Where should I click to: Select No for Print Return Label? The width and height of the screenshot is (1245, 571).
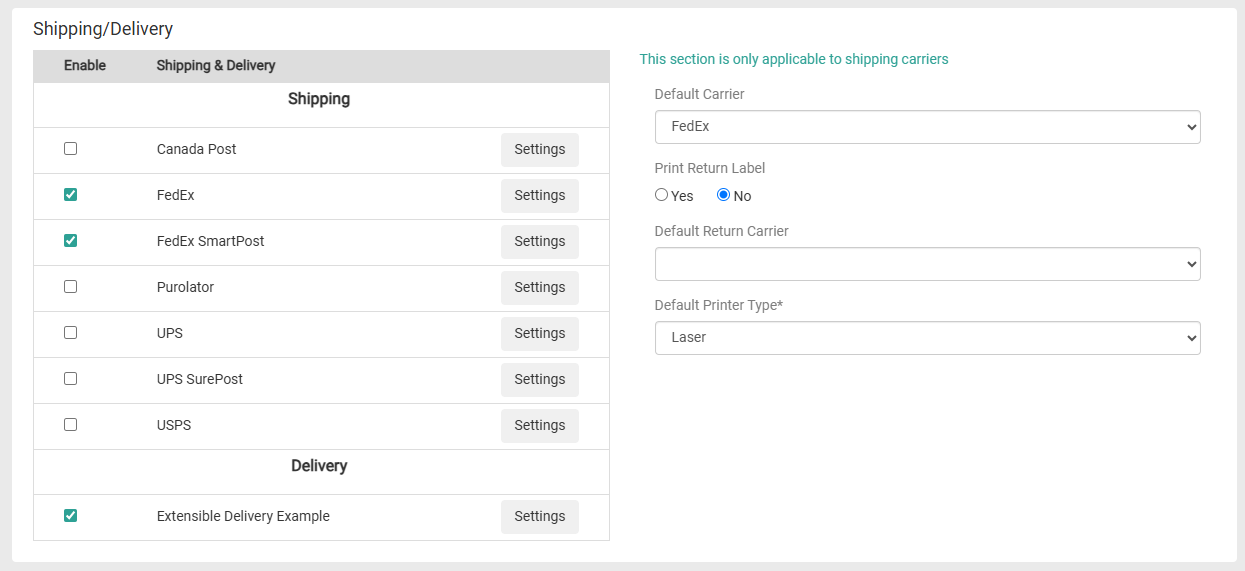click(x=723, y=195)
